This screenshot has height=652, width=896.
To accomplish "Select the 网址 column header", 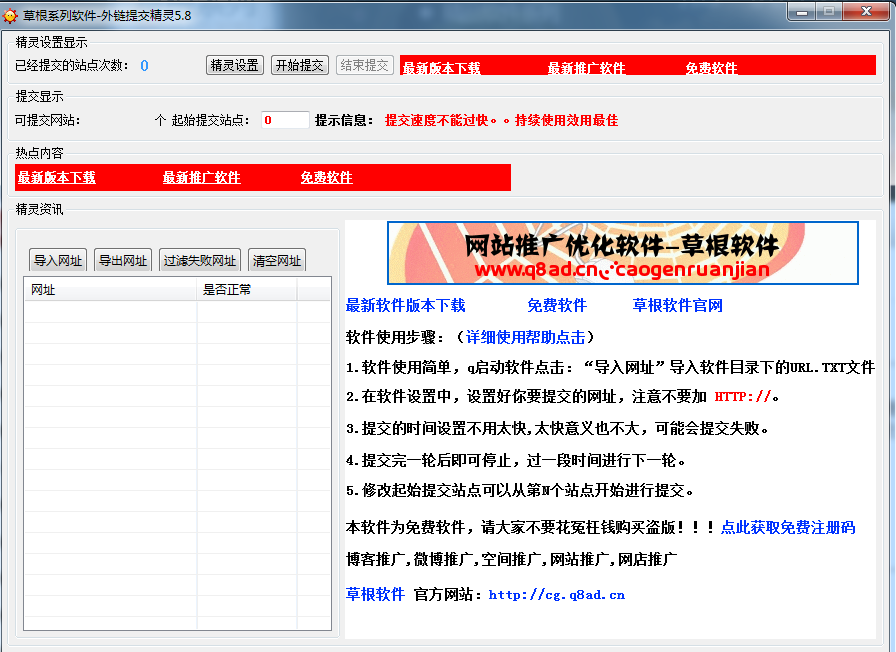I will [110, 290].
